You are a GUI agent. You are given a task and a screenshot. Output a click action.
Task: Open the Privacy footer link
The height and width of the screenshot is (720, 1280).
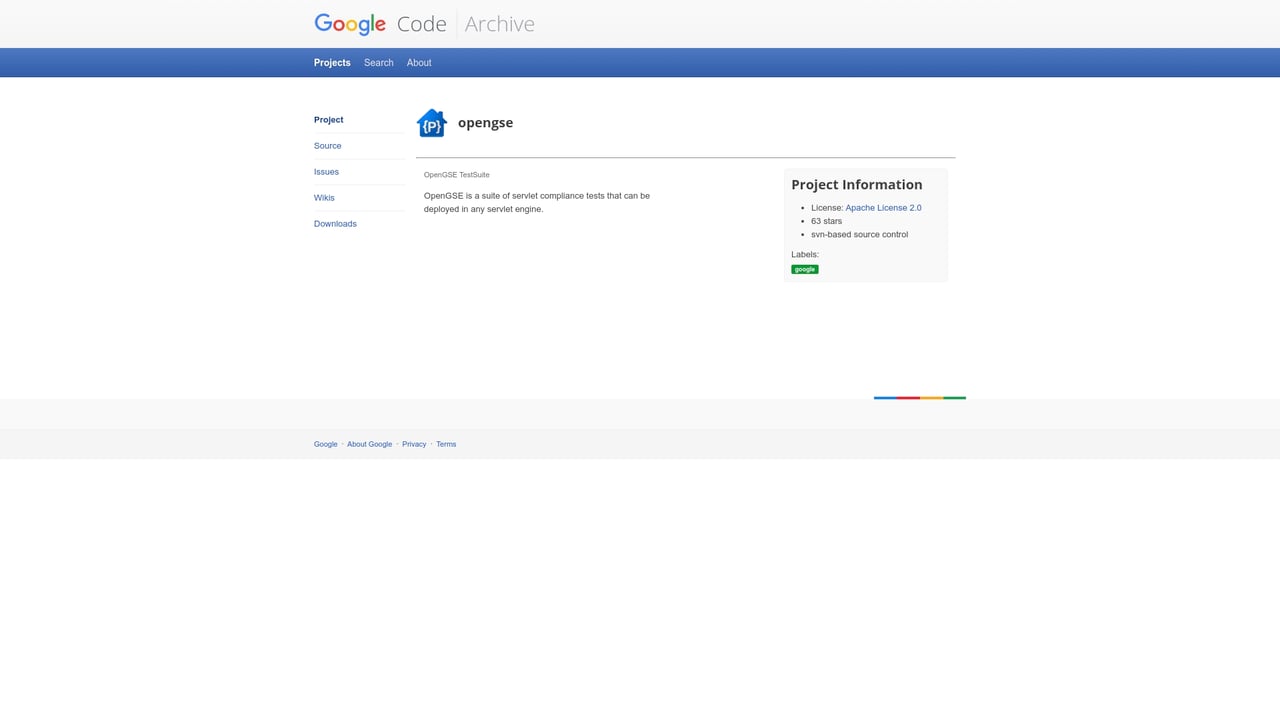click(x=413, y=444)
